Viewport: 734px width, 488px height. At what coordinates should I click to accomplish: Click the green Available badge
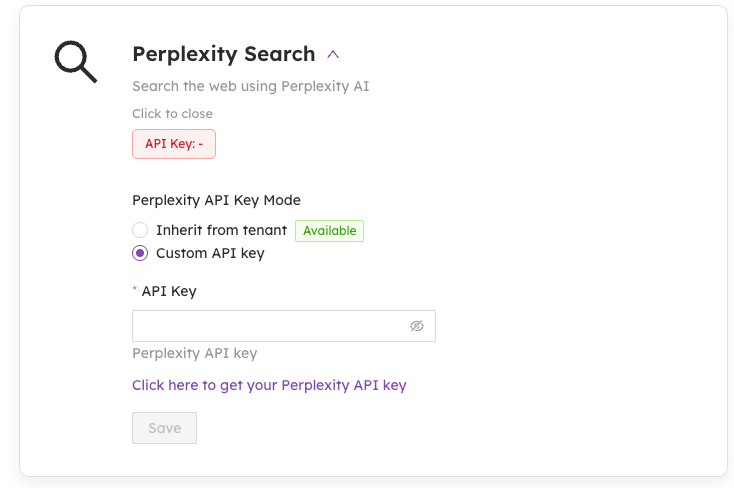(x=329, y=231)
